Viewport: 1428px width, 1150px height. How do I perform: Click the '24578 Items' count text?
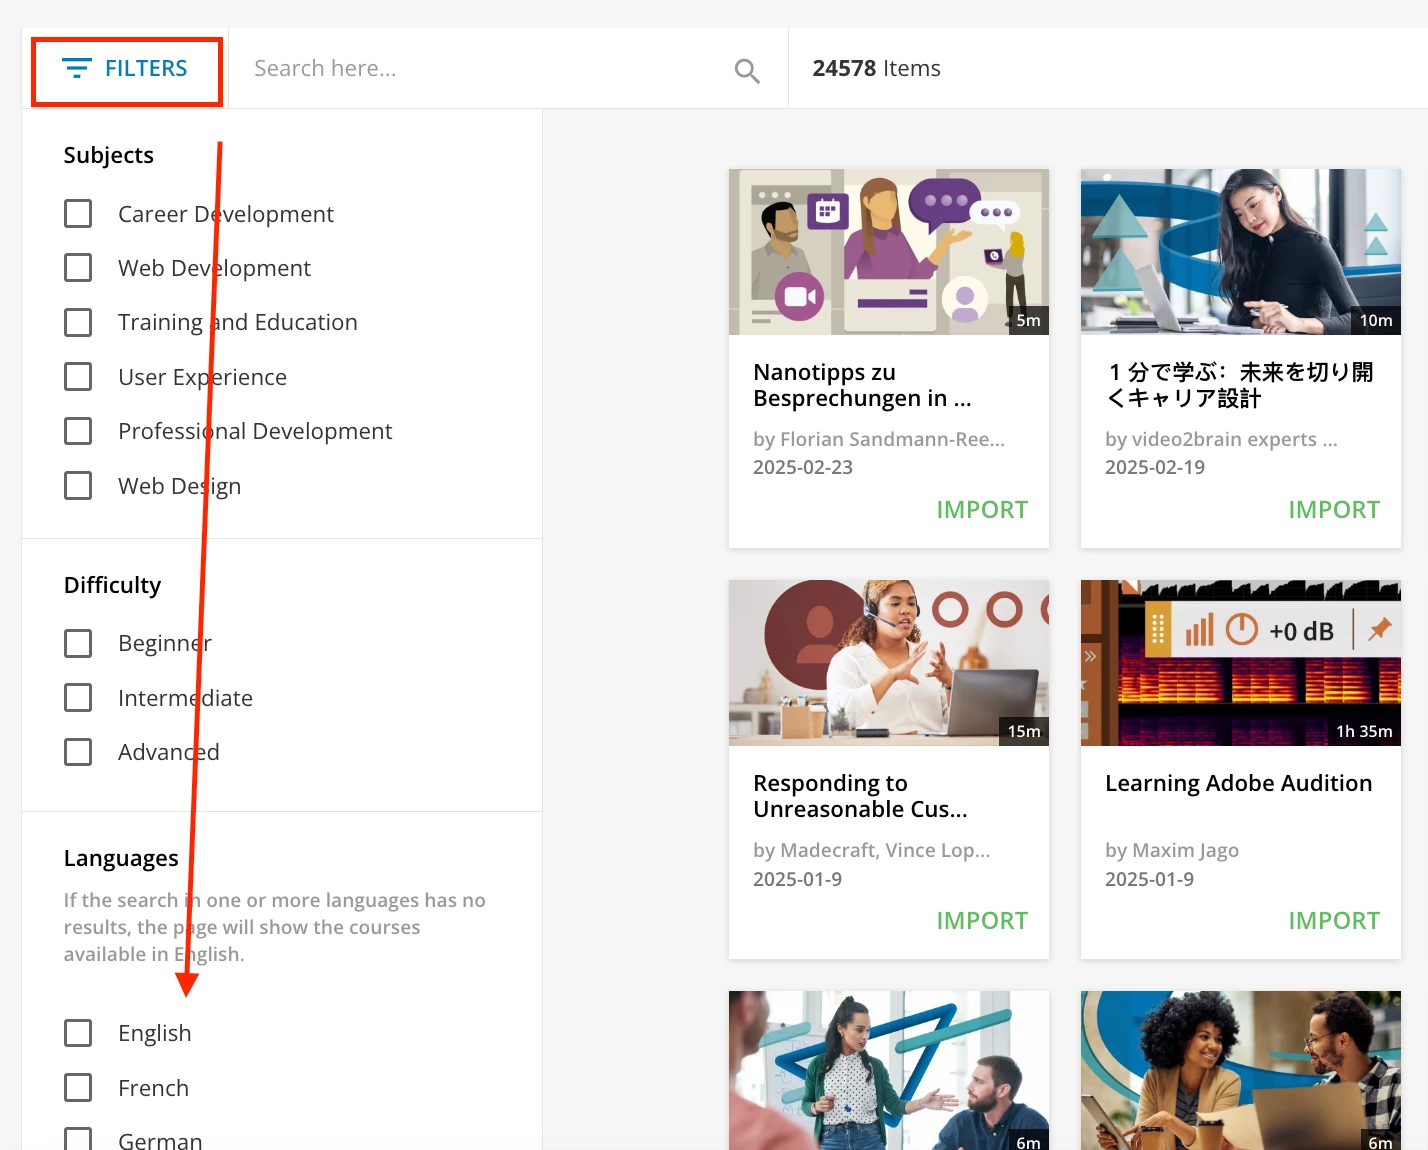tap(877, 68)
